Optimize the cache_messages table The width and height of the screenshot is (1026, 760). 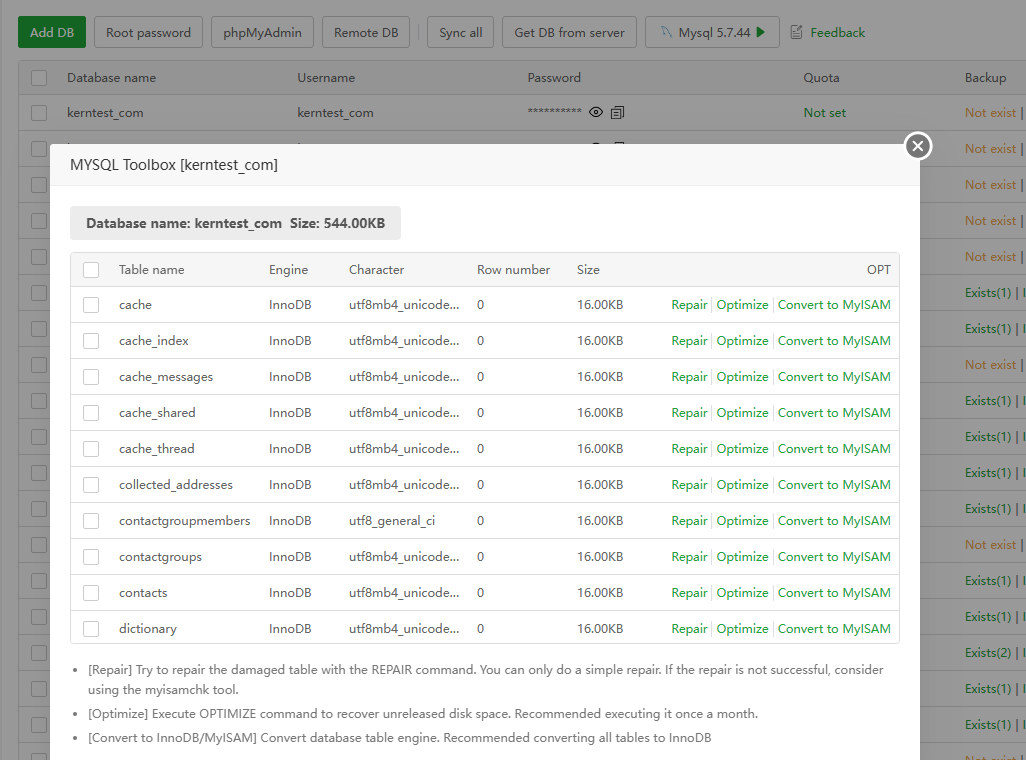pos(742,377)
